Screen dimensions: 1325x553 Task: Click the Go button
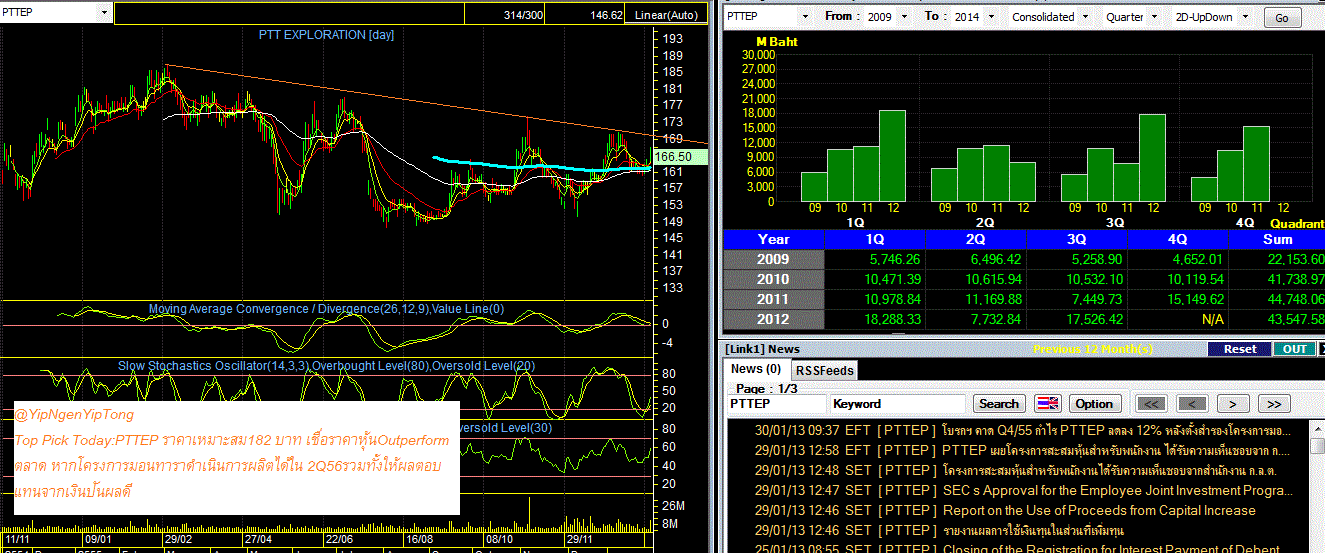1282,18
